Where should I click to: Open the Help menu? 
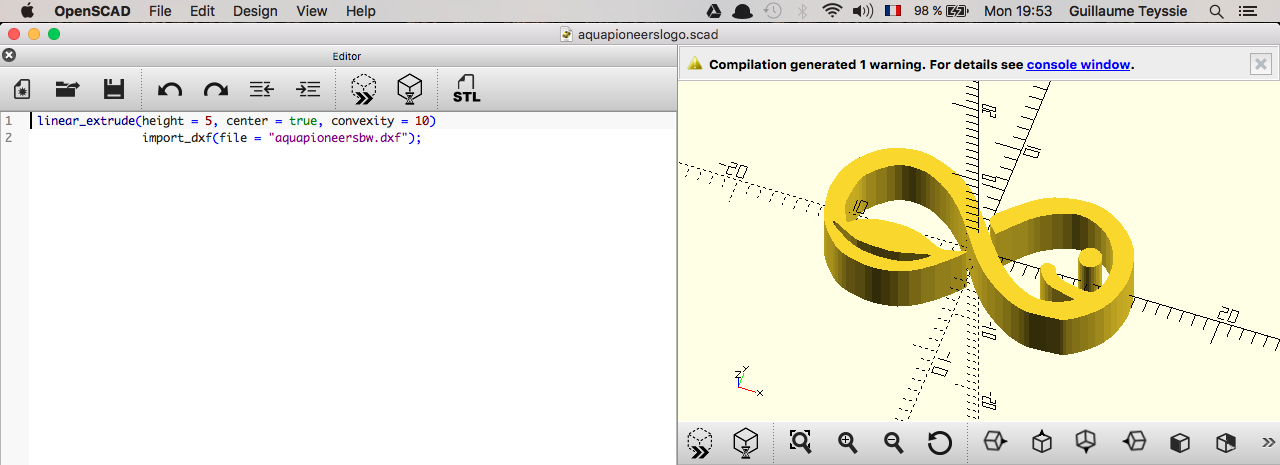pos(361,11)
